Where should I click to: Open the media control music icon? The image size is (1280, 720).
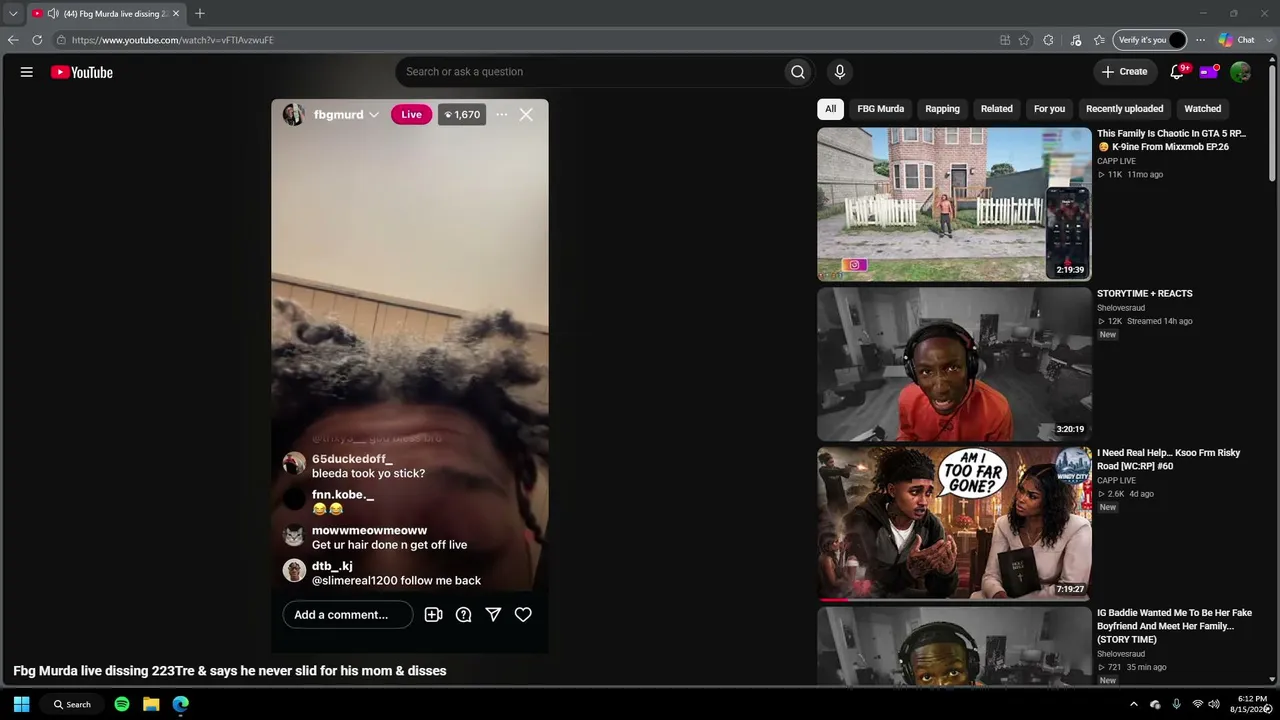1076,40
